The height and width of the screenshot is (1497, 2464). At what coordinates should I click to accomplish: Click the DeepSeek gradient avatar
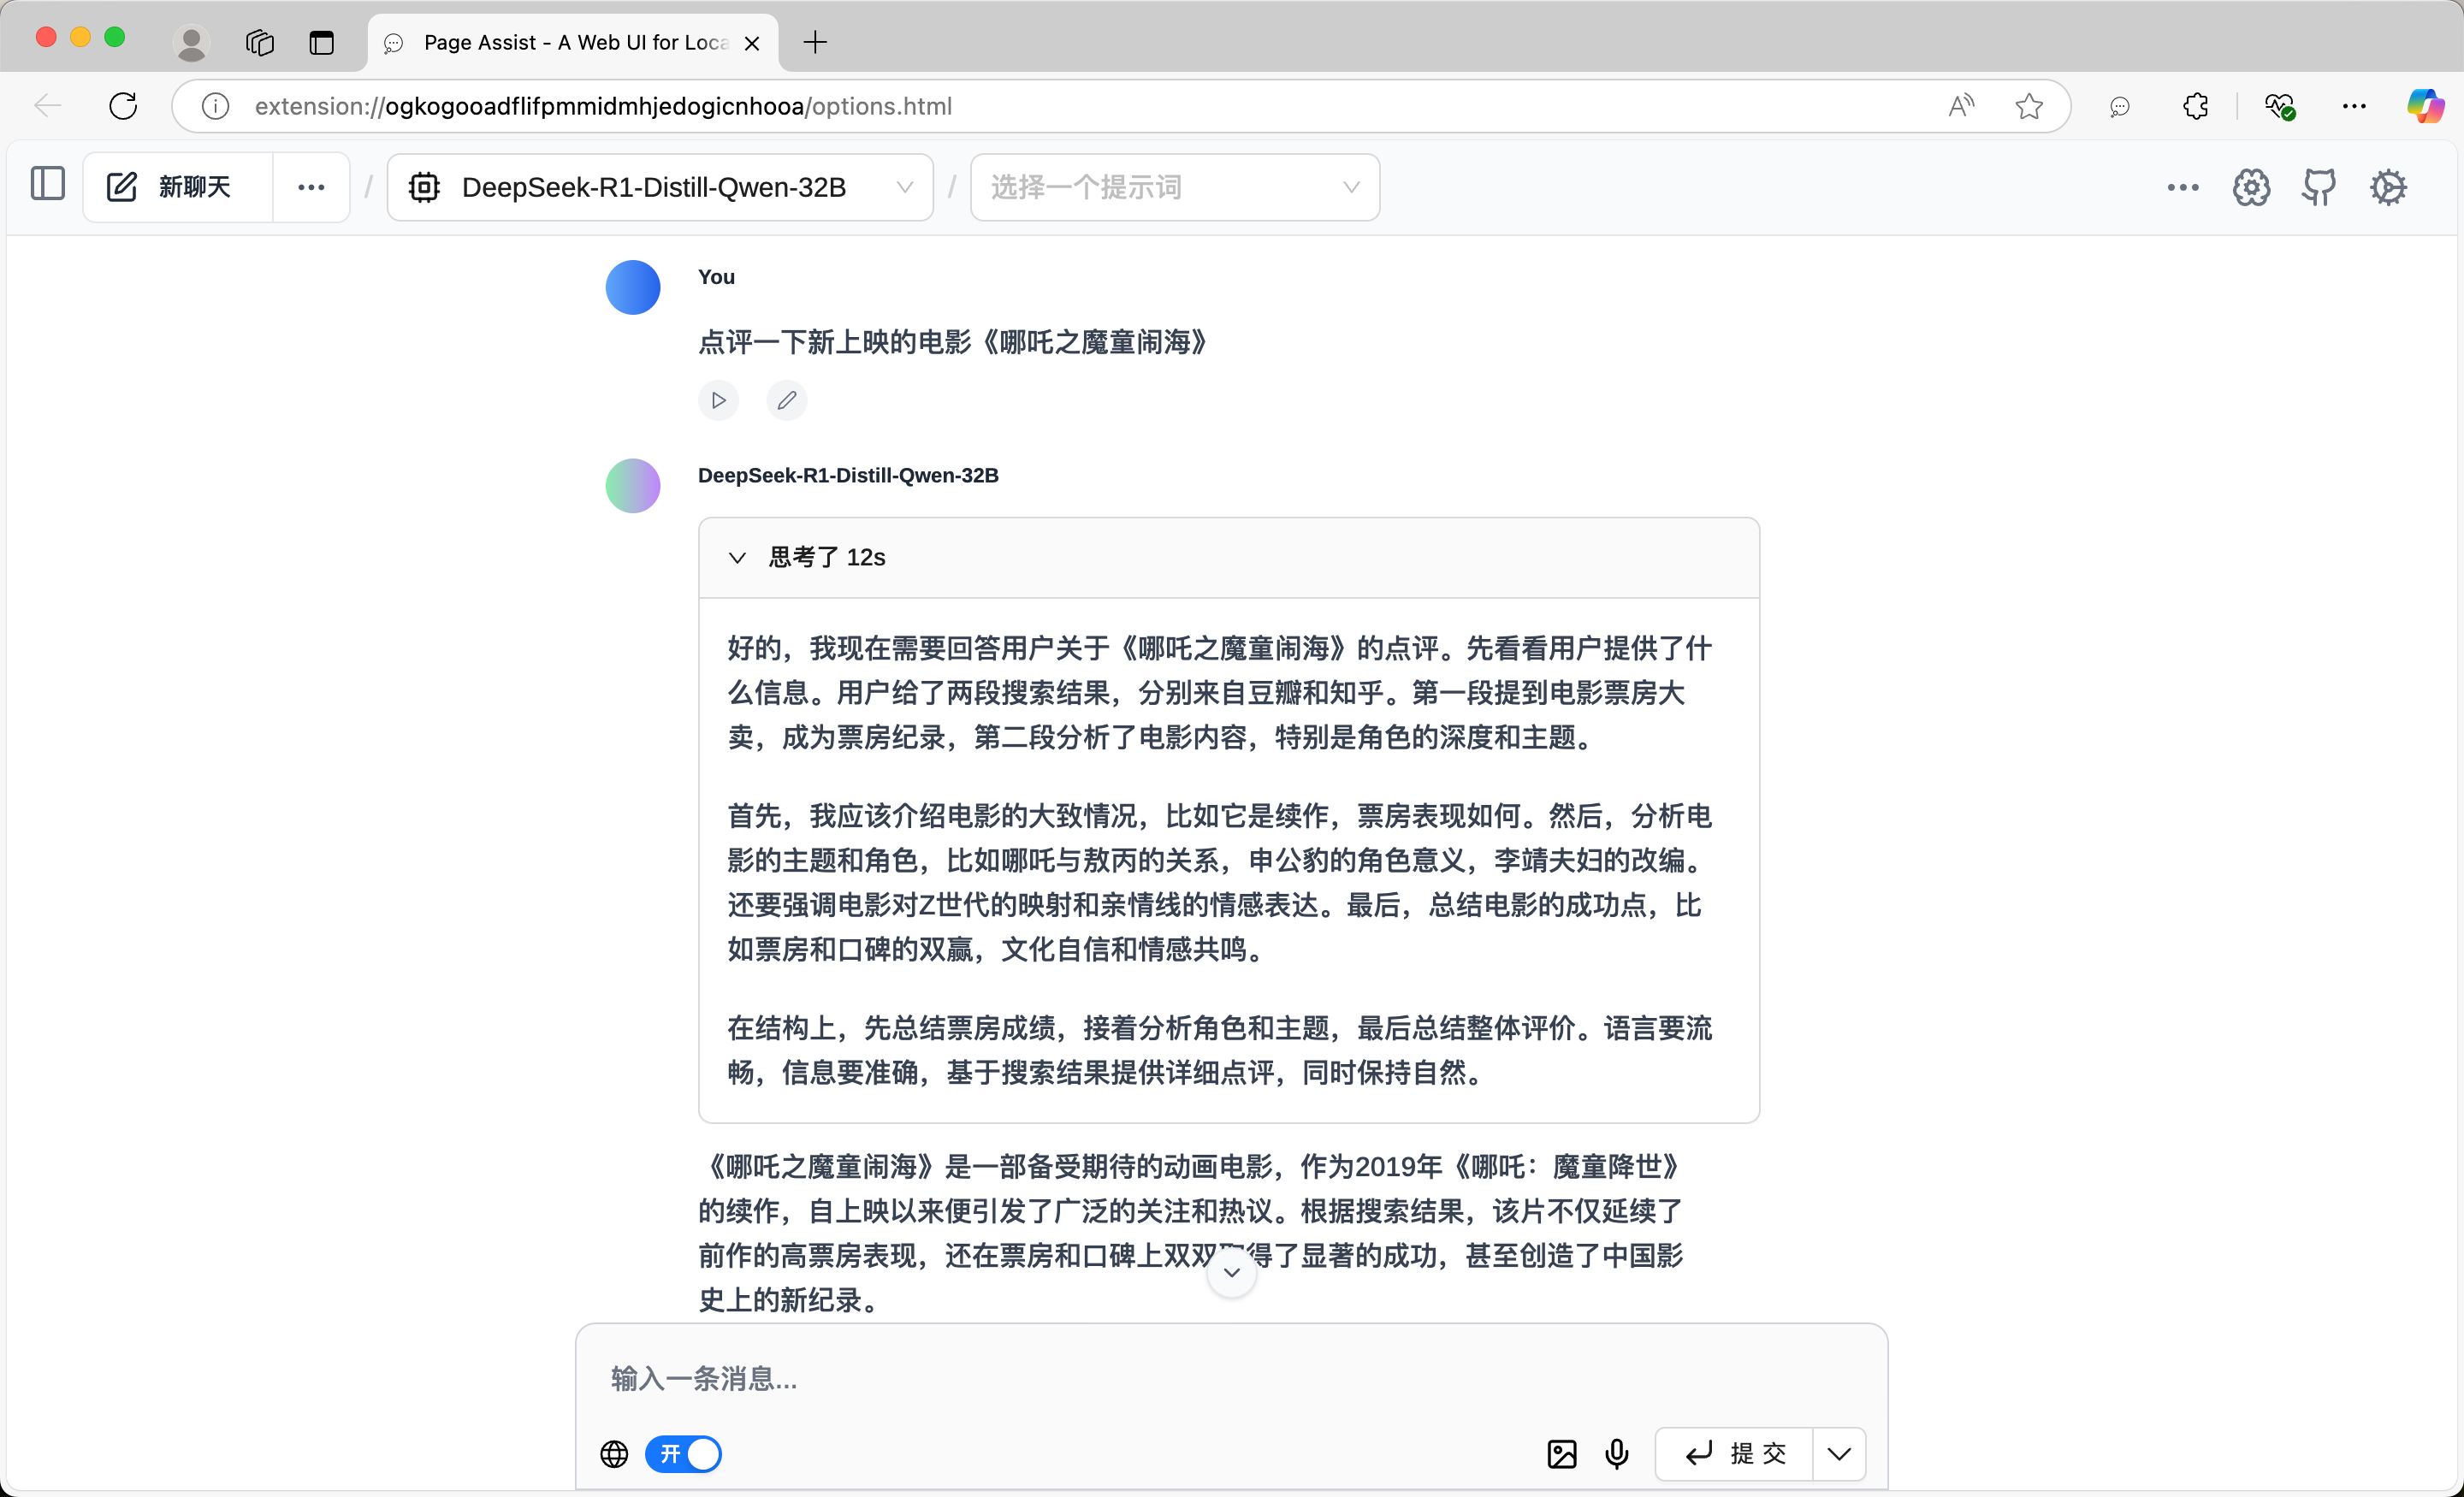pyautogui.click(x=633, y=486)
